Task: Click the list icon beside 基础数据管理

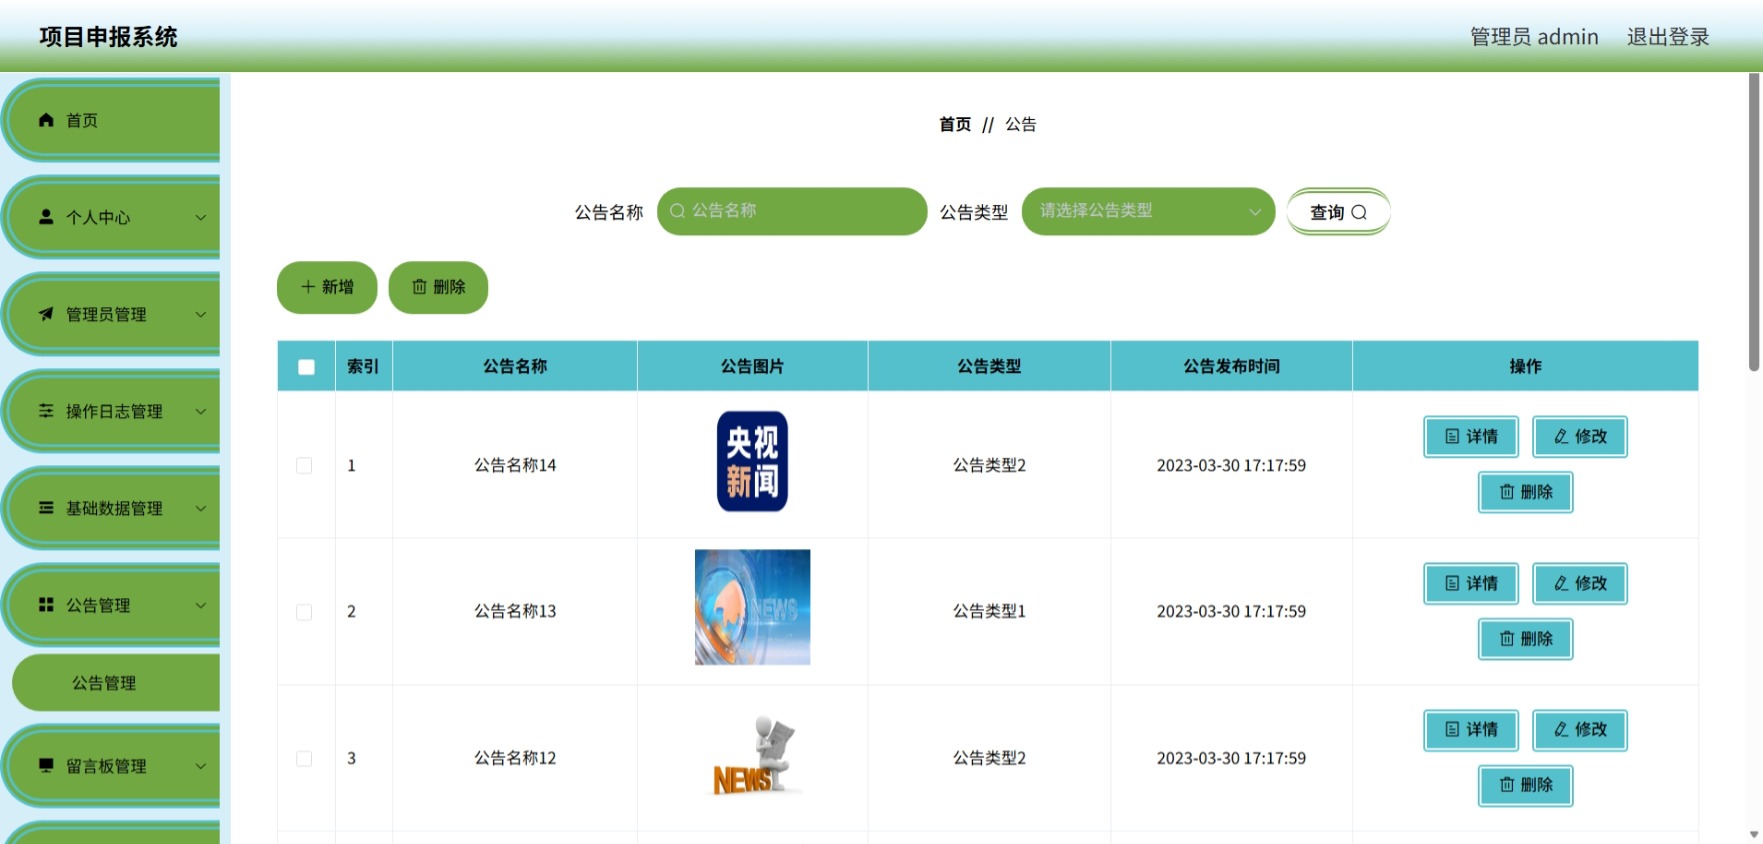Action: point(46,508)
